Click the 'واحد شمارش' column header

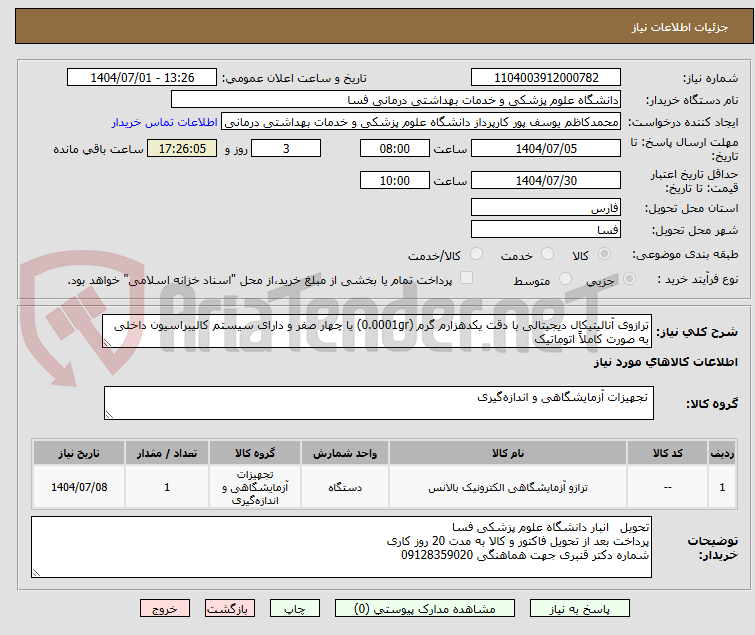(x=345, y=453)
